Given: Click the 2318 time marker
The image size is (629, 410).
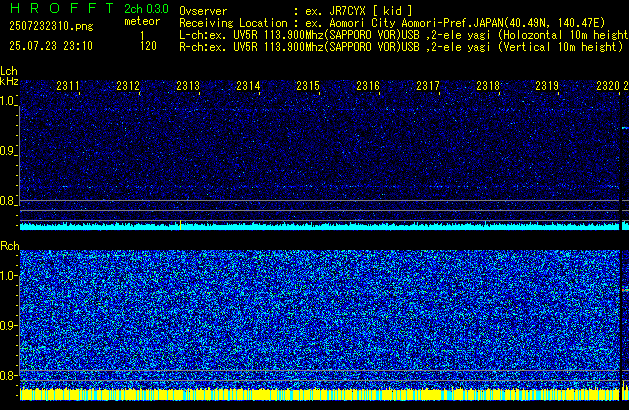Looking at the screenshot, I should [488, 86].
